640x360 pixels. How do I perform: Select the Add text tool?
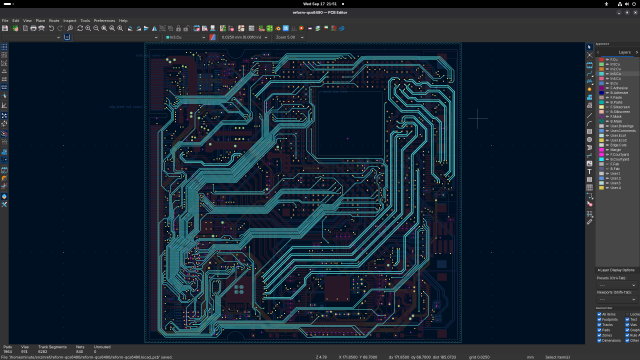pos(589,171)
